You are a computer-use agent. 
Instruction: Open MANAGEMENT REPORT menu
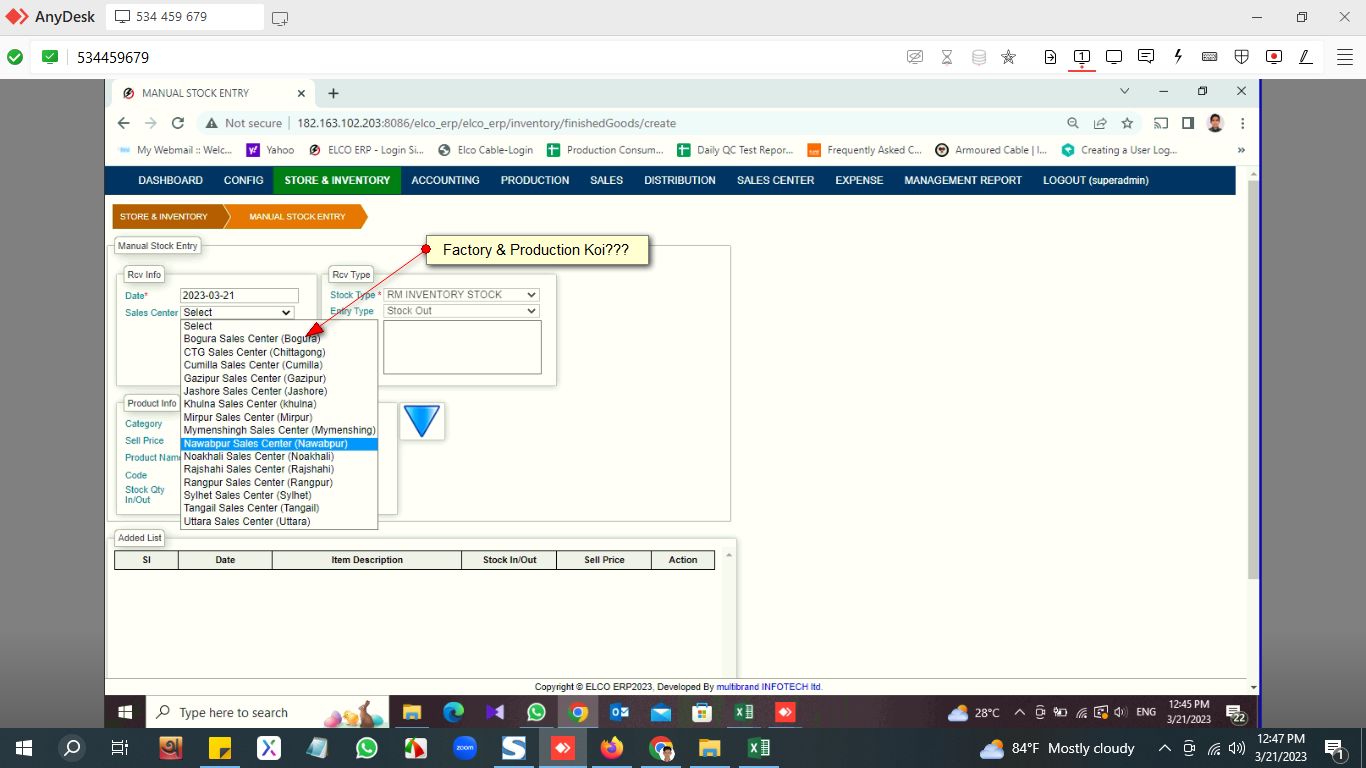(963, 180)
